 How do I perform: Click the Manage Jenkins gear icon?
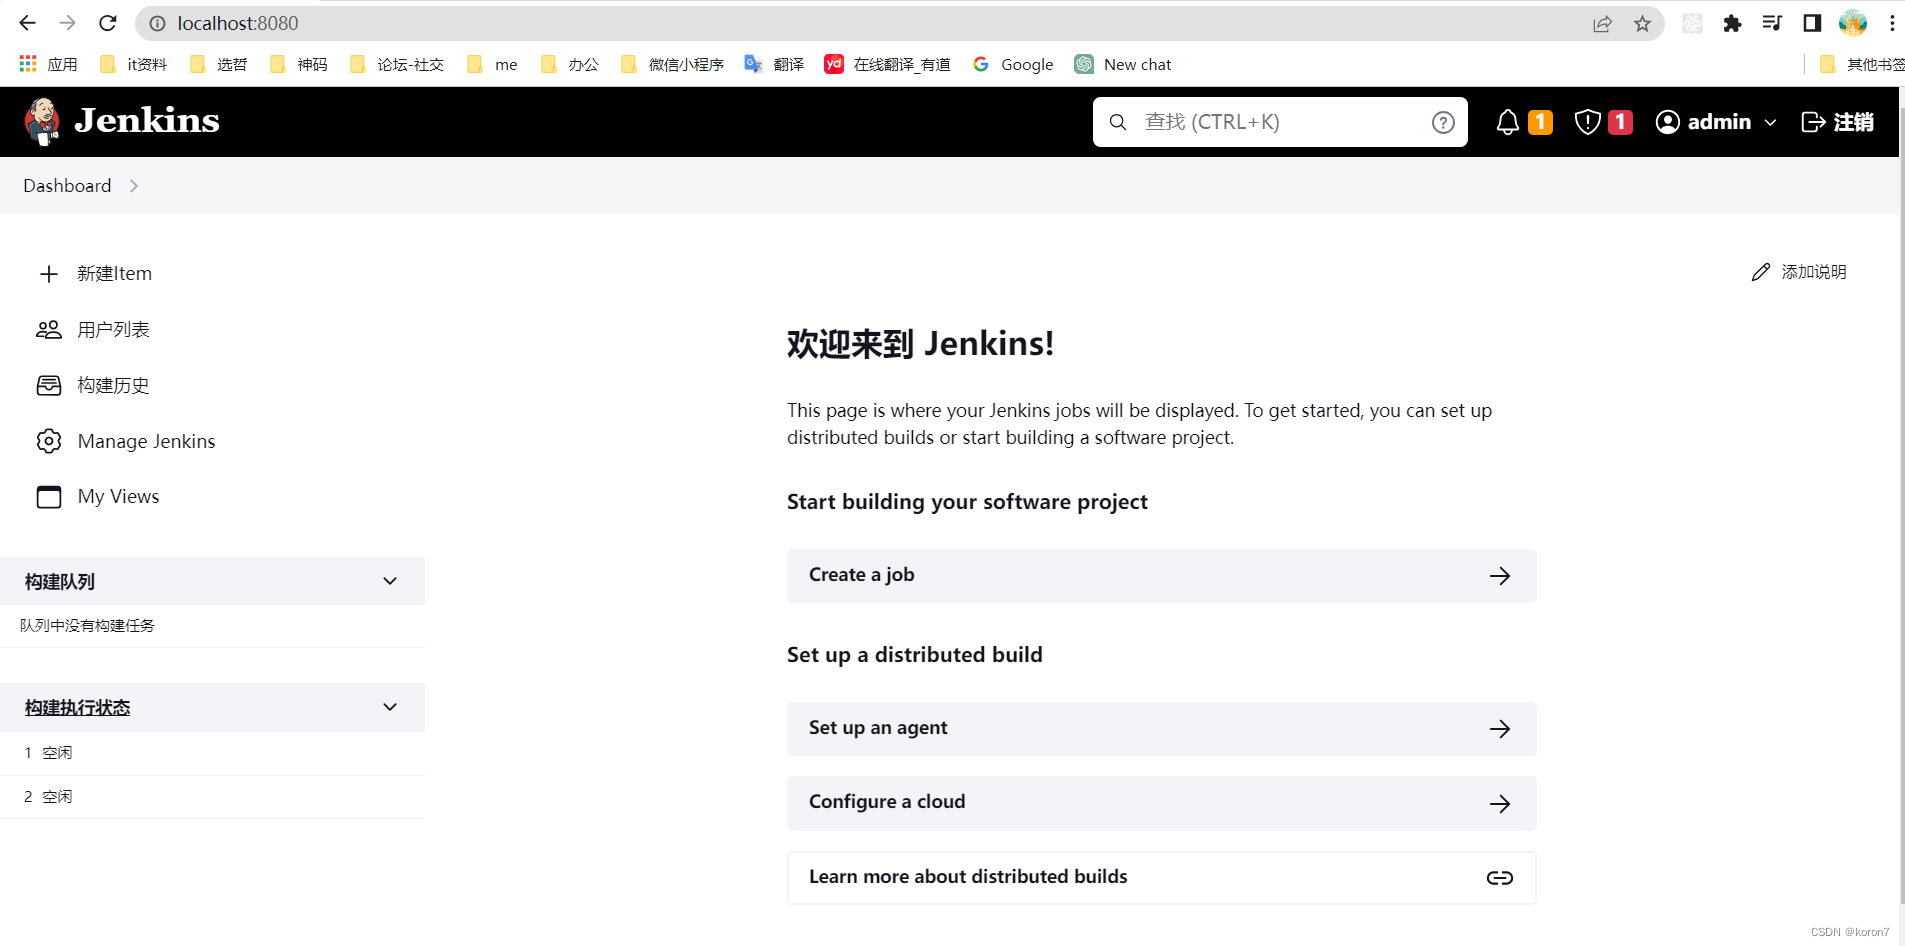(x=49, y=441)
